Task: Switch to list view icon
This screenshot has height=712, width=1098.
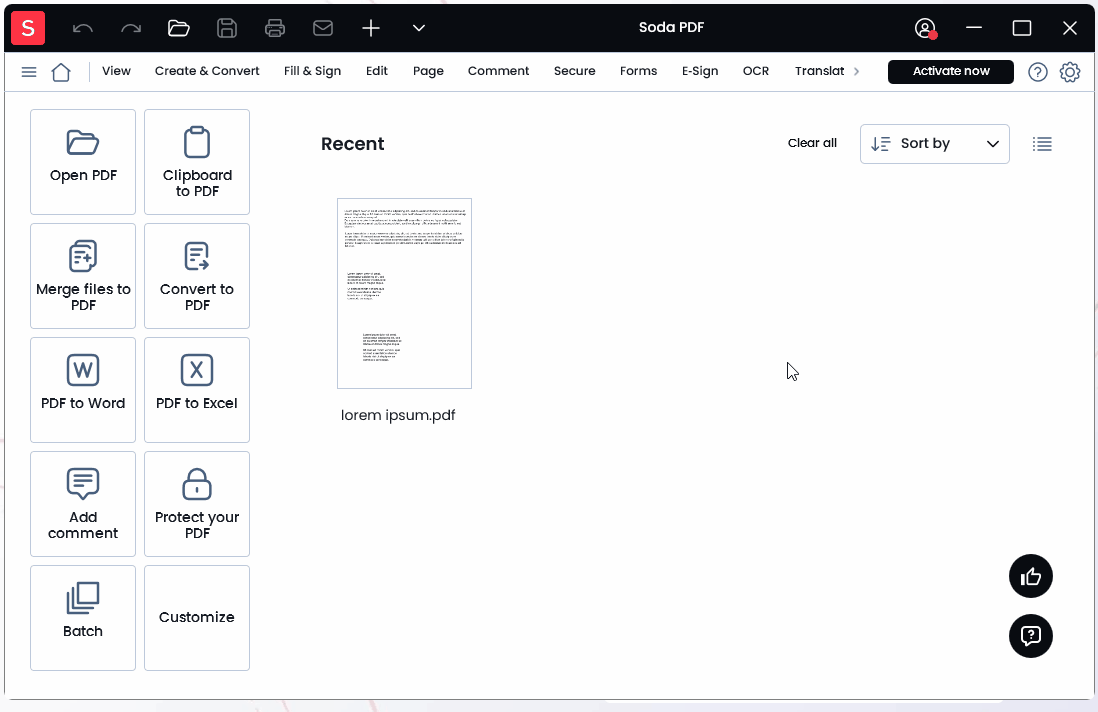Action: coord(1042,144)
